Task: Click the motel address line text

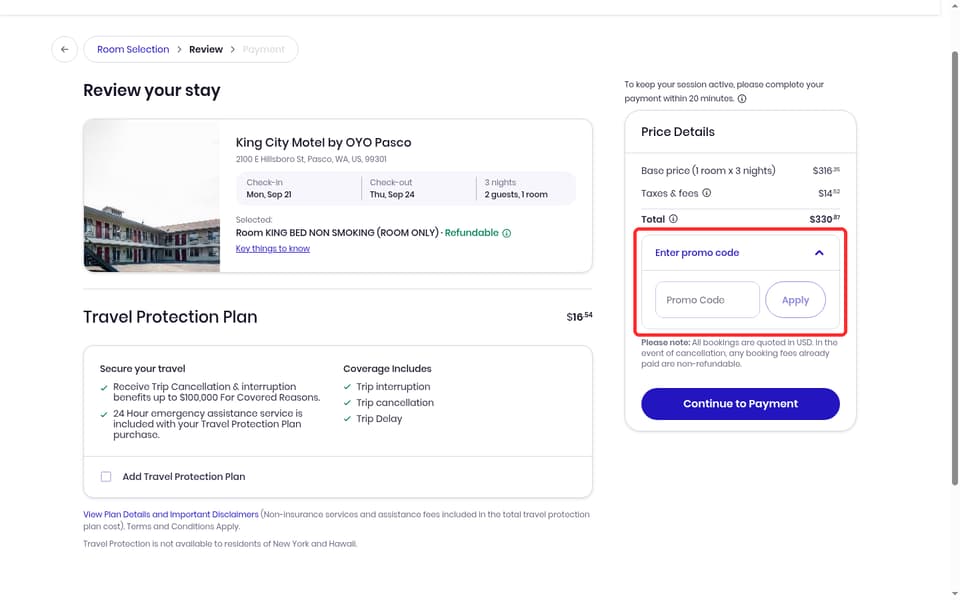Action: click(x=311, y=159)
